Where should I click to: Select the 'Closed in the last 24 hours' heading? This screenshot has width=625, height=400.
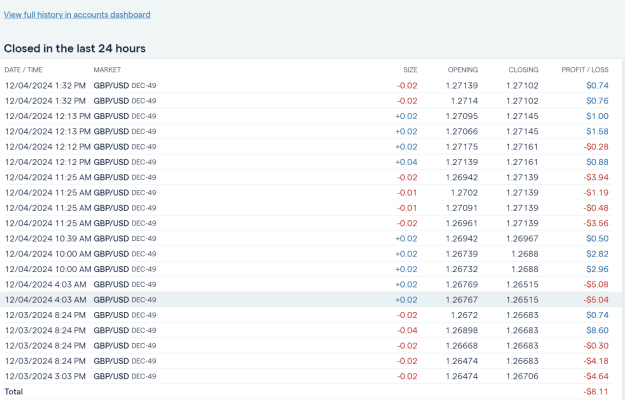75,48
